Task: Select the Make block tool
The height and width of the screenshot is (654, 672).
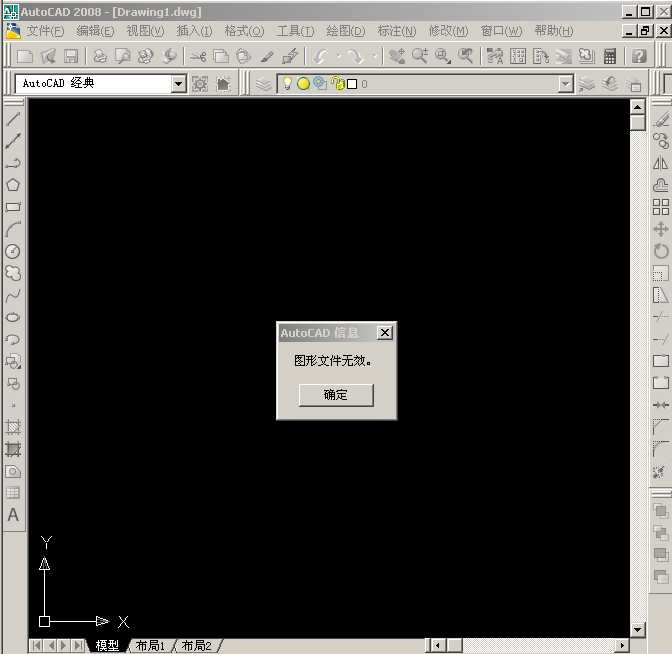Action: point(13,383)
